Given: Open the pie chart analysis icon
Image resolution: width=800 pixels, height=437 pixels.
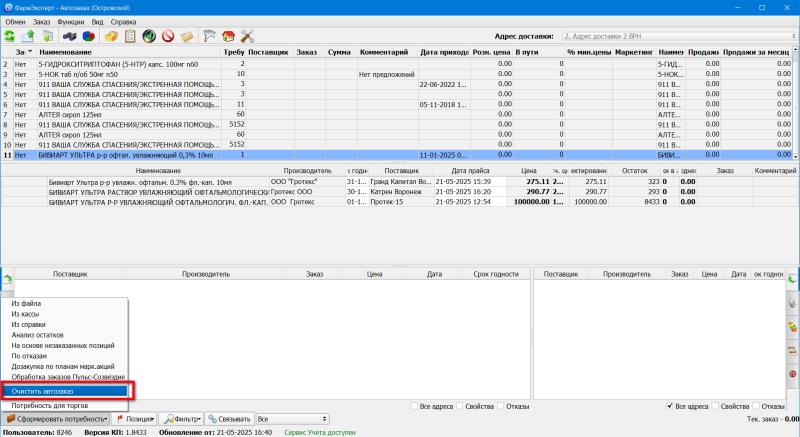Looking at the screenshot, I should (x=88, y=36).
